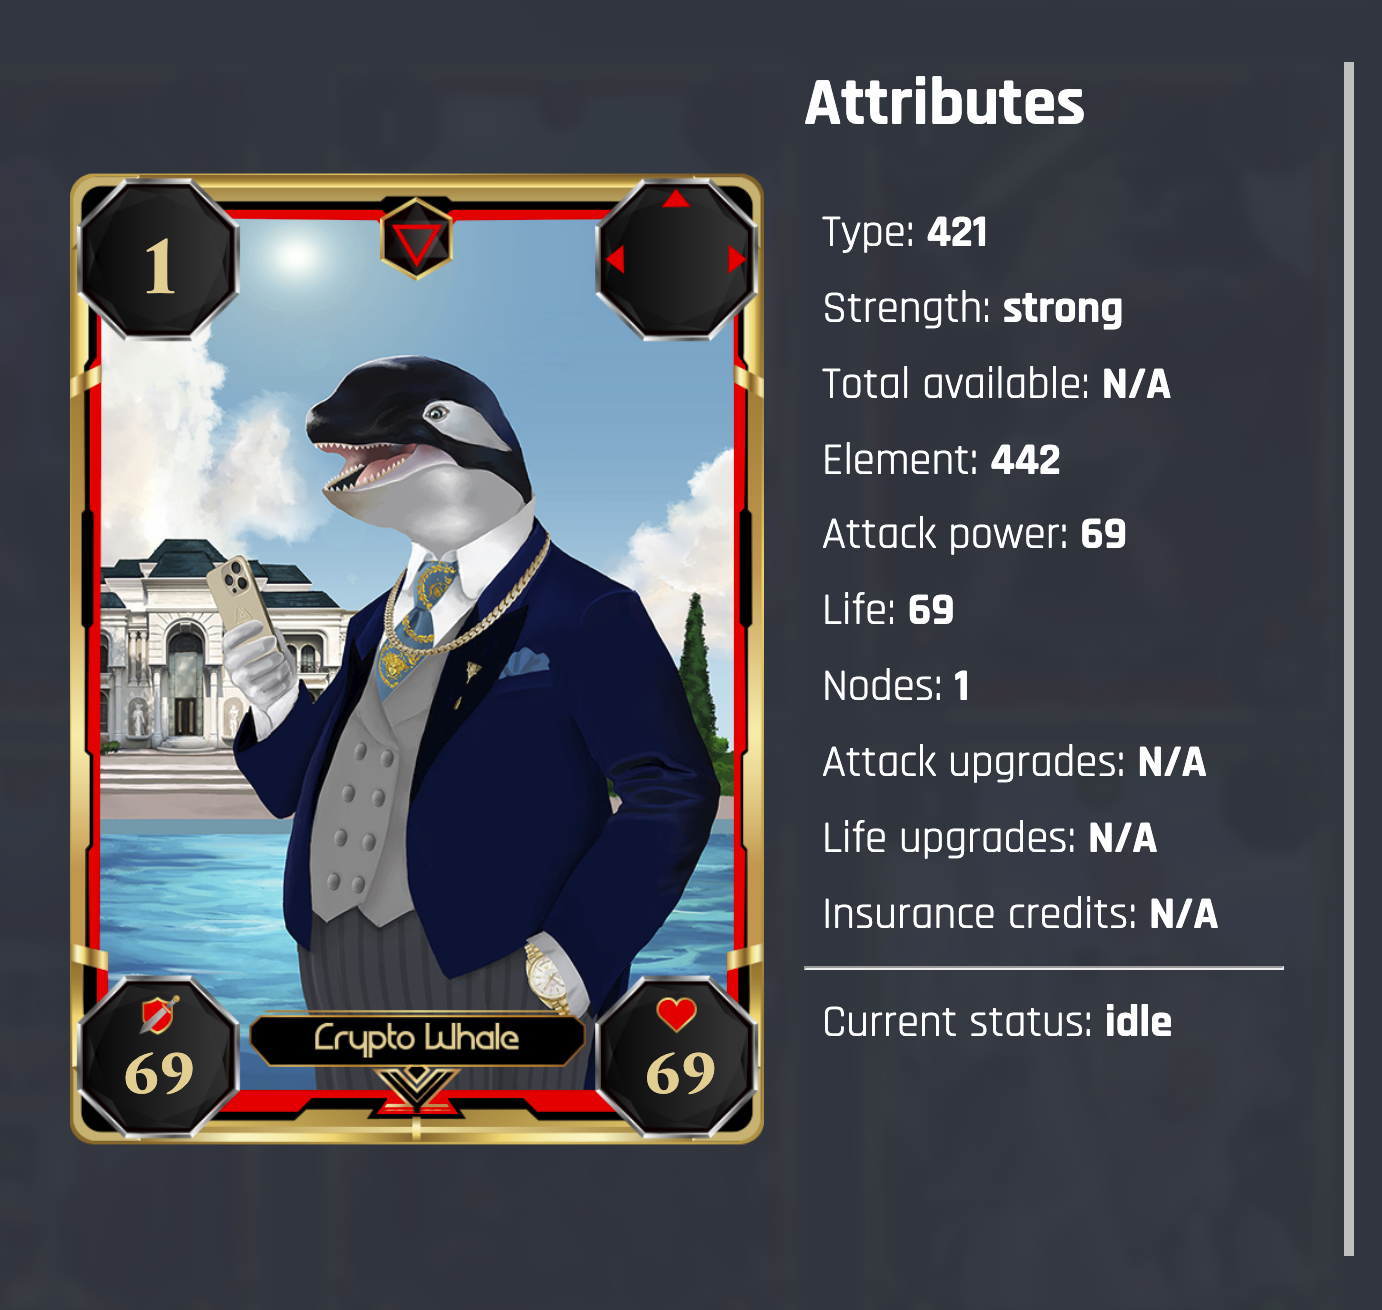Click the Strength: strong attribute
Image resolution: width=1382 pixels, height=1310 pixels.
[973, 308]
